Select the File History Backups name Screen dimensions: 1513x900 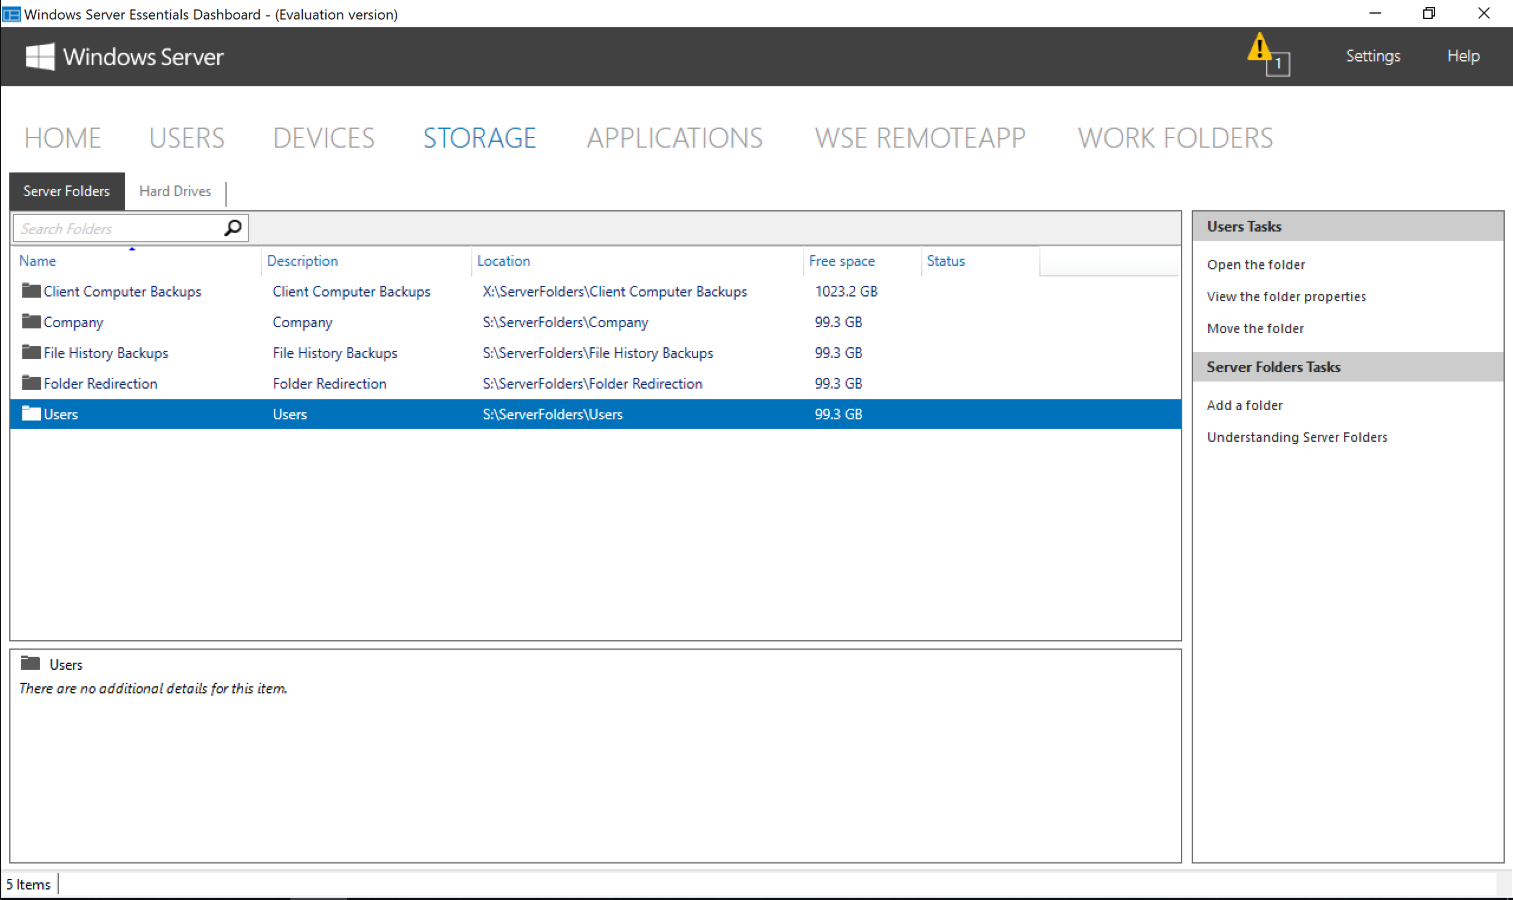[x=106, y=353]
